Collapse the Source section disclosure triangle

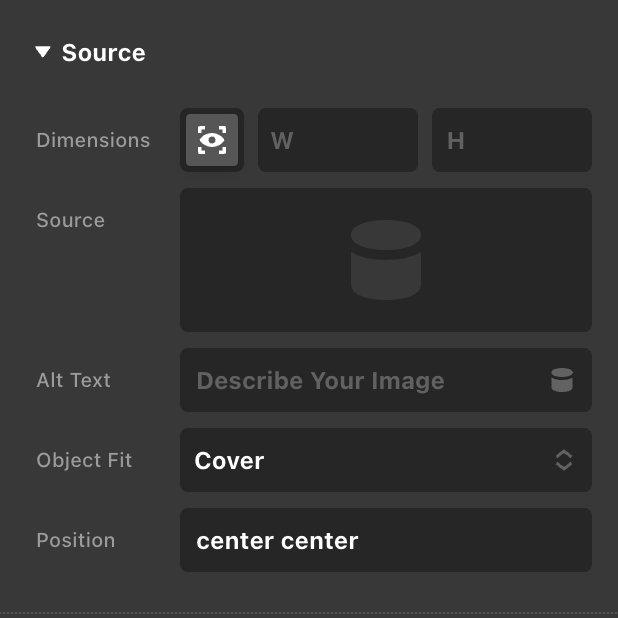click(42, 52)
